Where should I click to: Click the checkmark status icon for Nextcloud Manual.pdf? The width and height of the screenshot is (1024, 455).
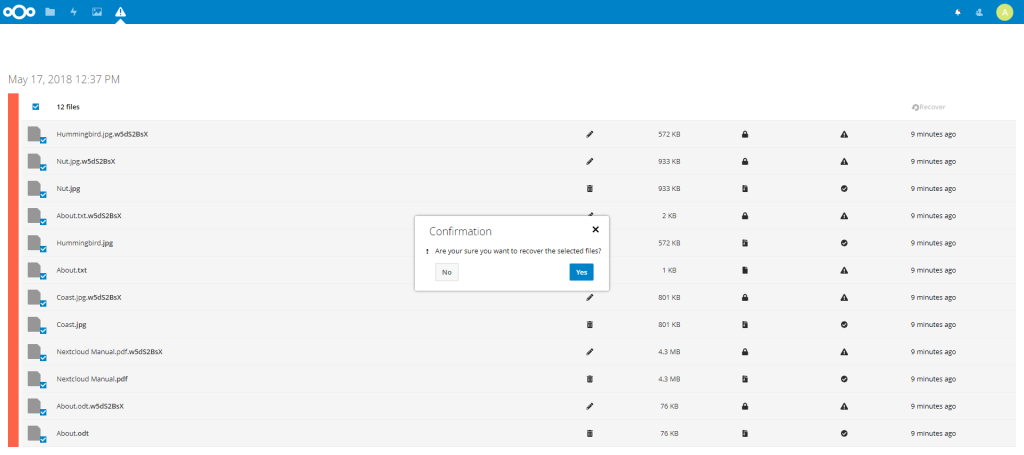click(844, 379)
